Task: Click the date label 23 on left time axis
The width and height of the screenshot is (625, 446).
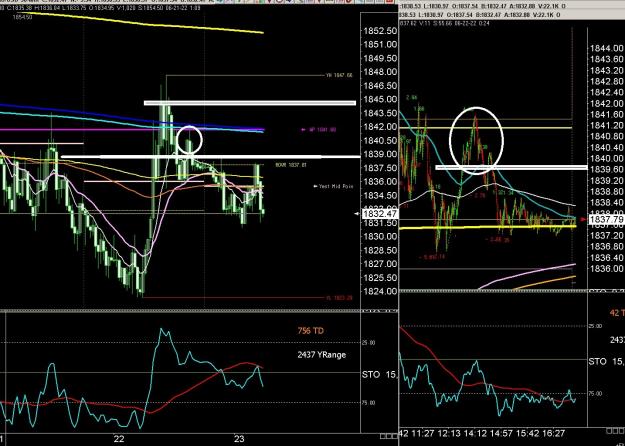Action: point(239,439)
